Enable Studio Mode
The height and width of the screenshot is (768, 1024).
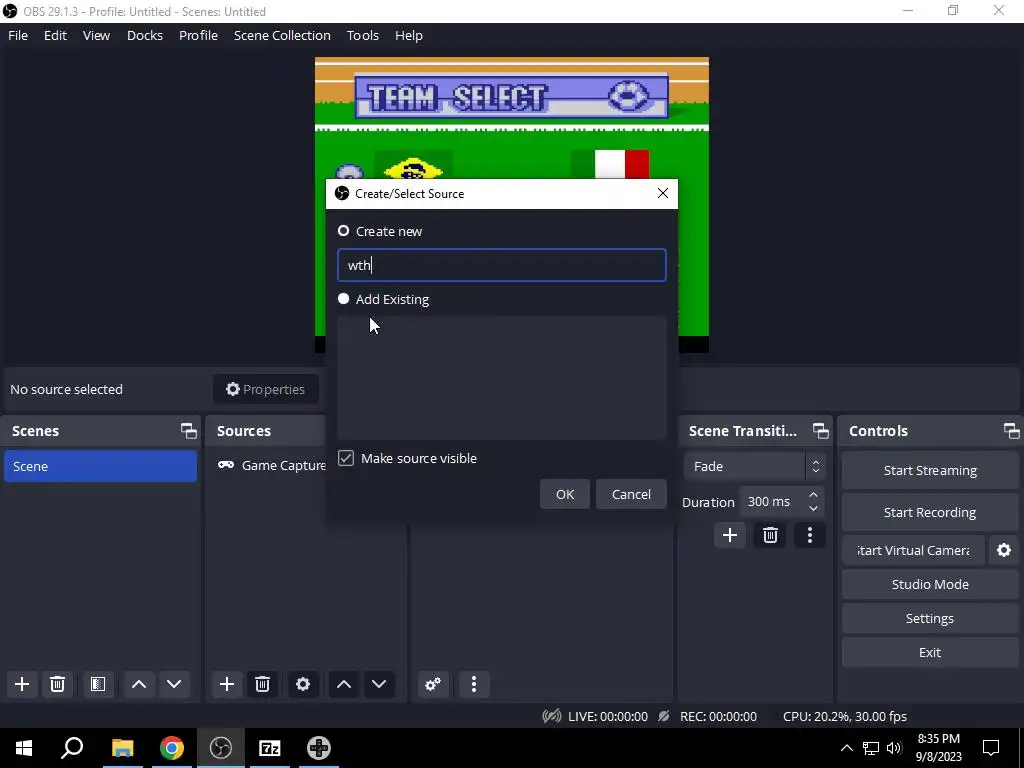930,584
